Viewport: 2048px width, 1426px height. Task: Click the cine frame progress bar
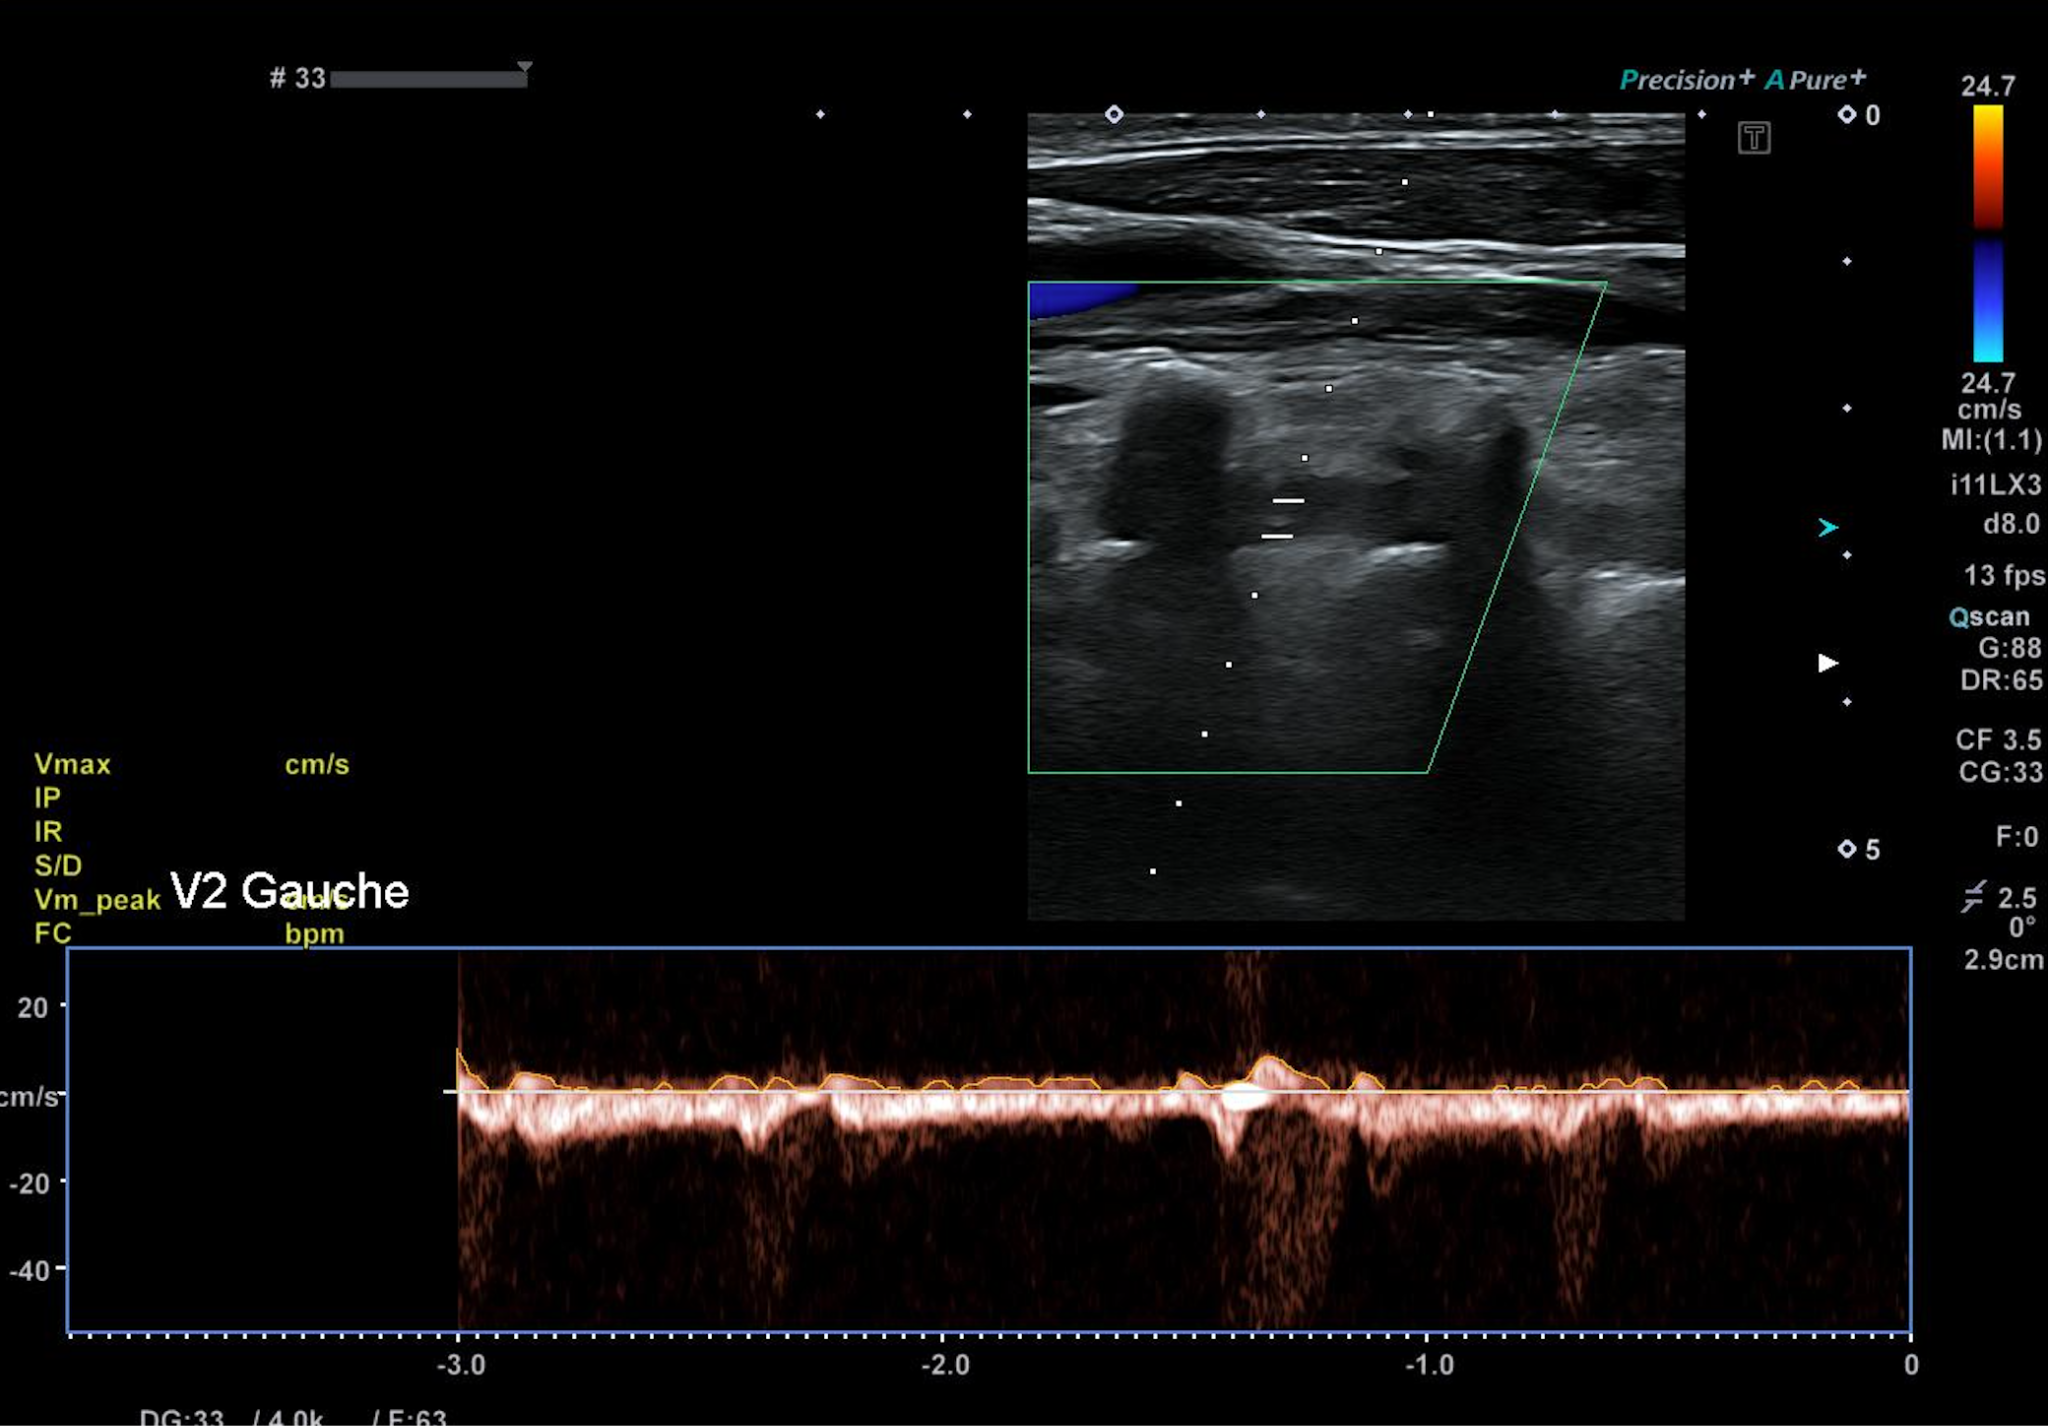pyautogui.click(x=428, y=79)
